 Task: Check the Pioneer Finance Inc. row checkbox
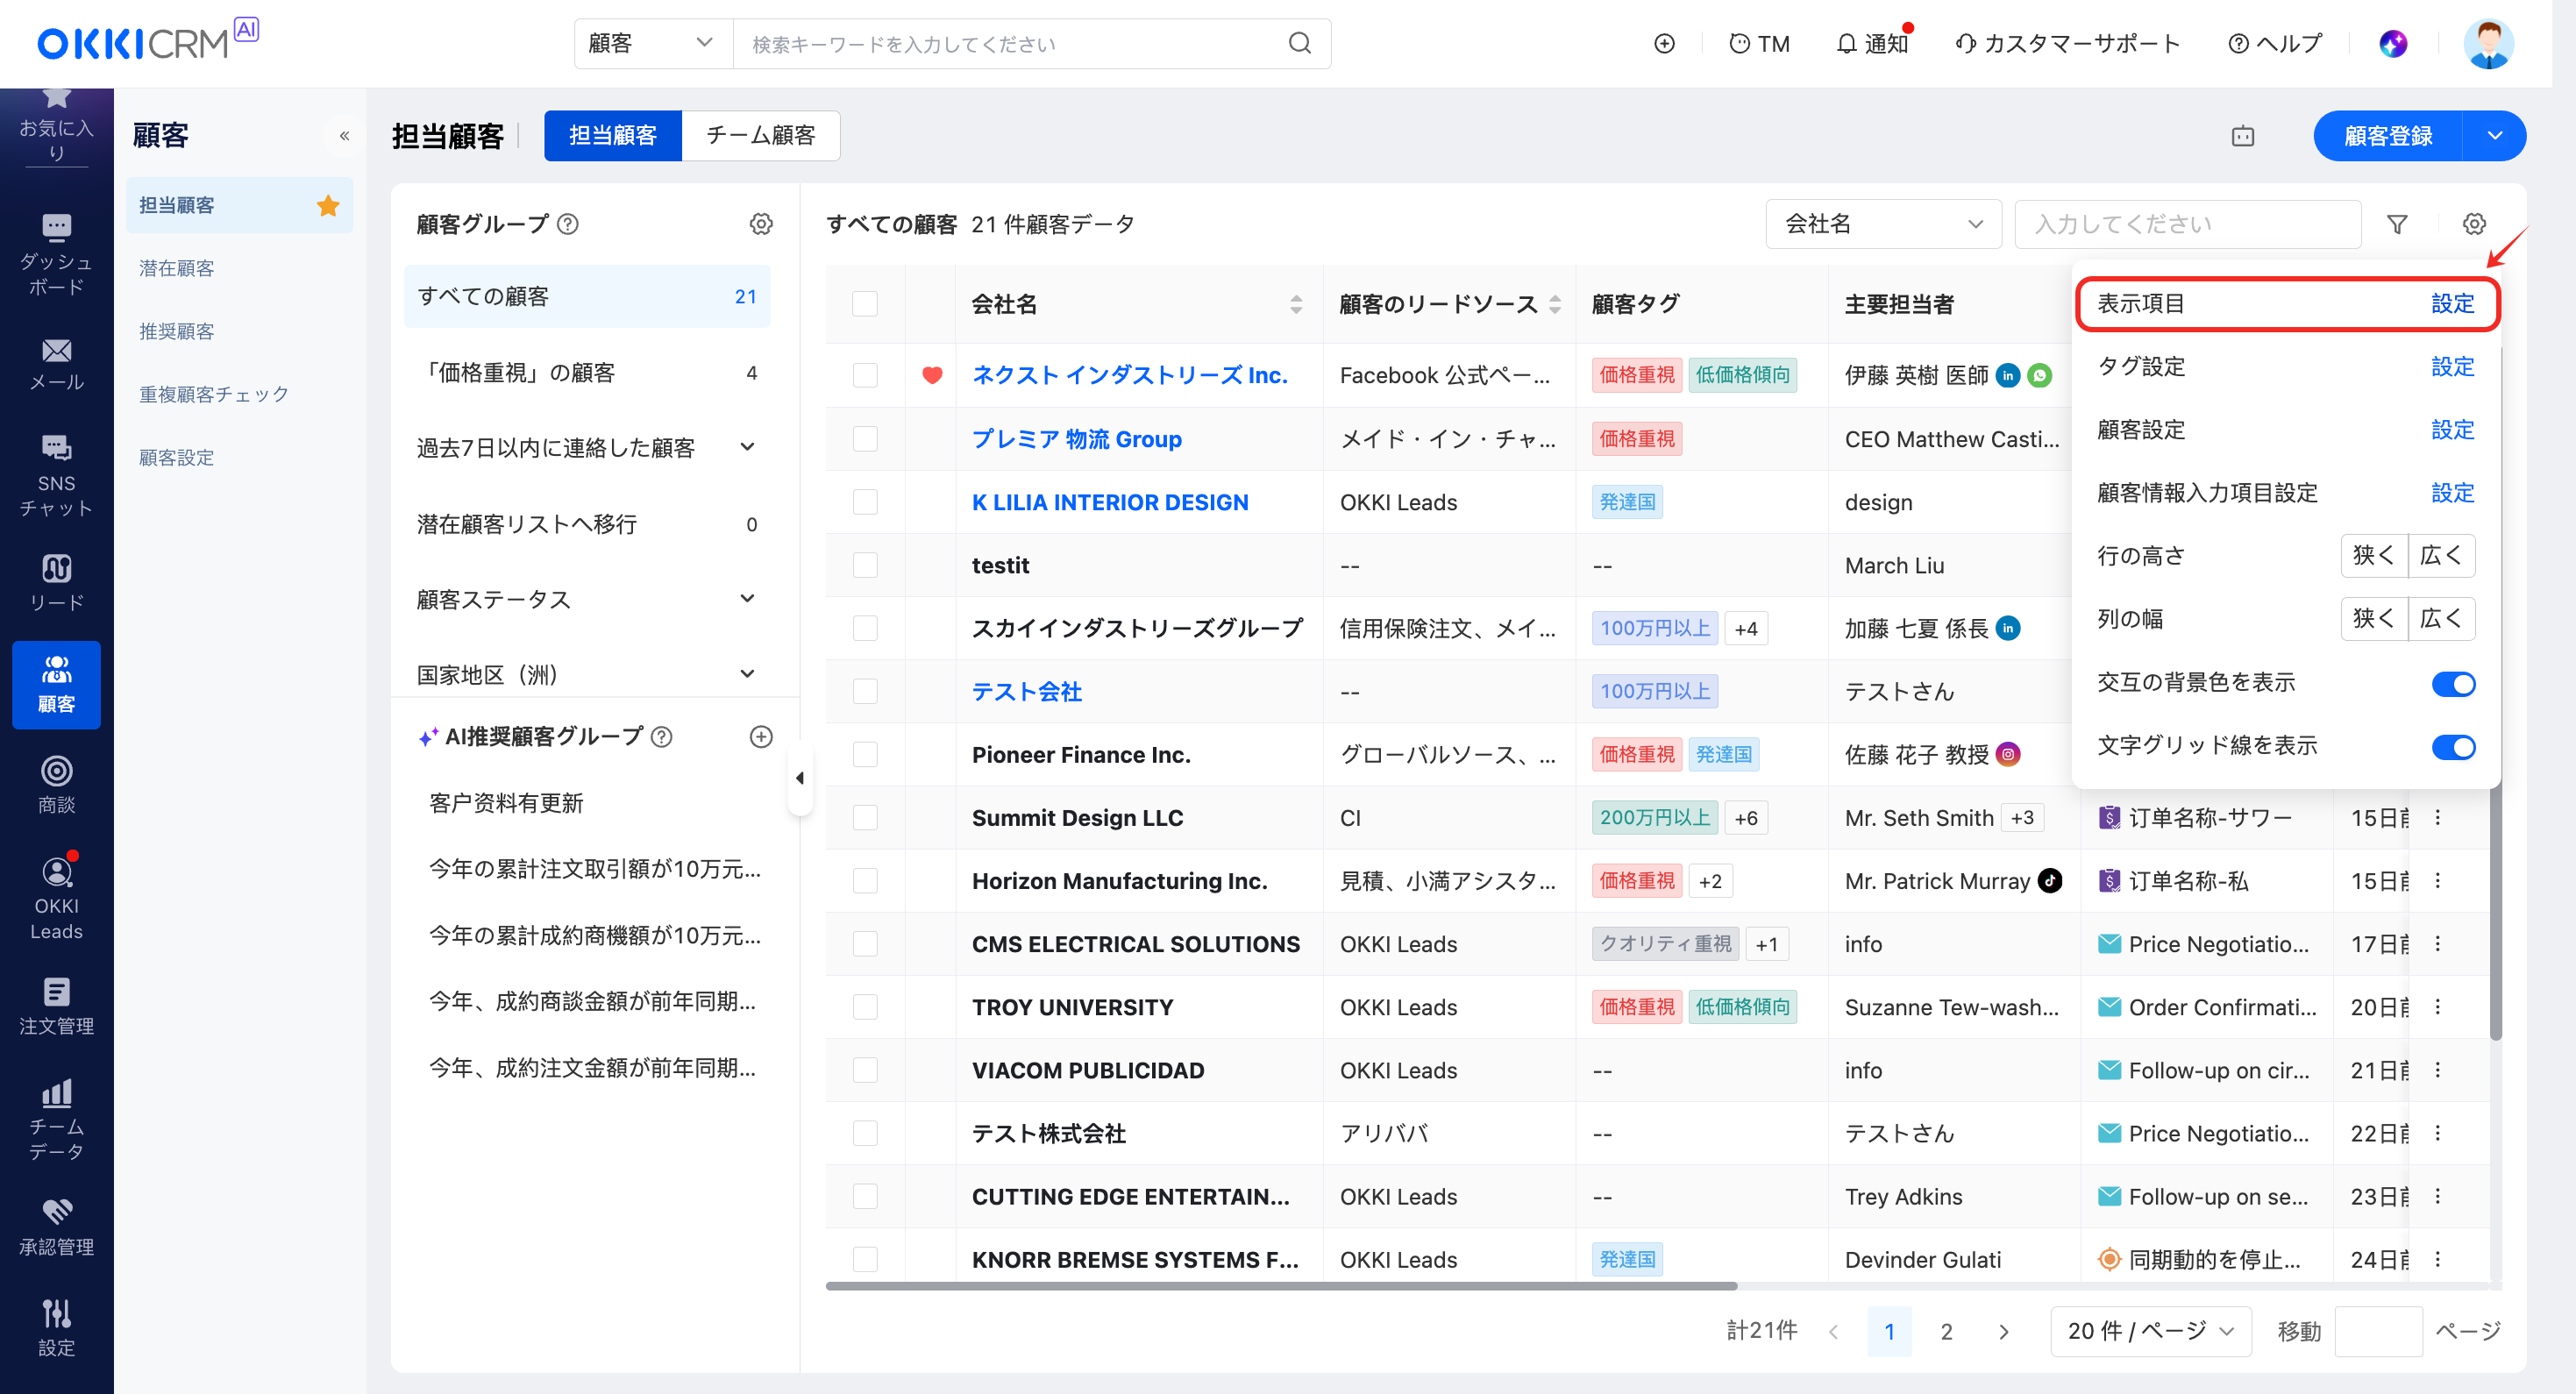pos(865,755)
